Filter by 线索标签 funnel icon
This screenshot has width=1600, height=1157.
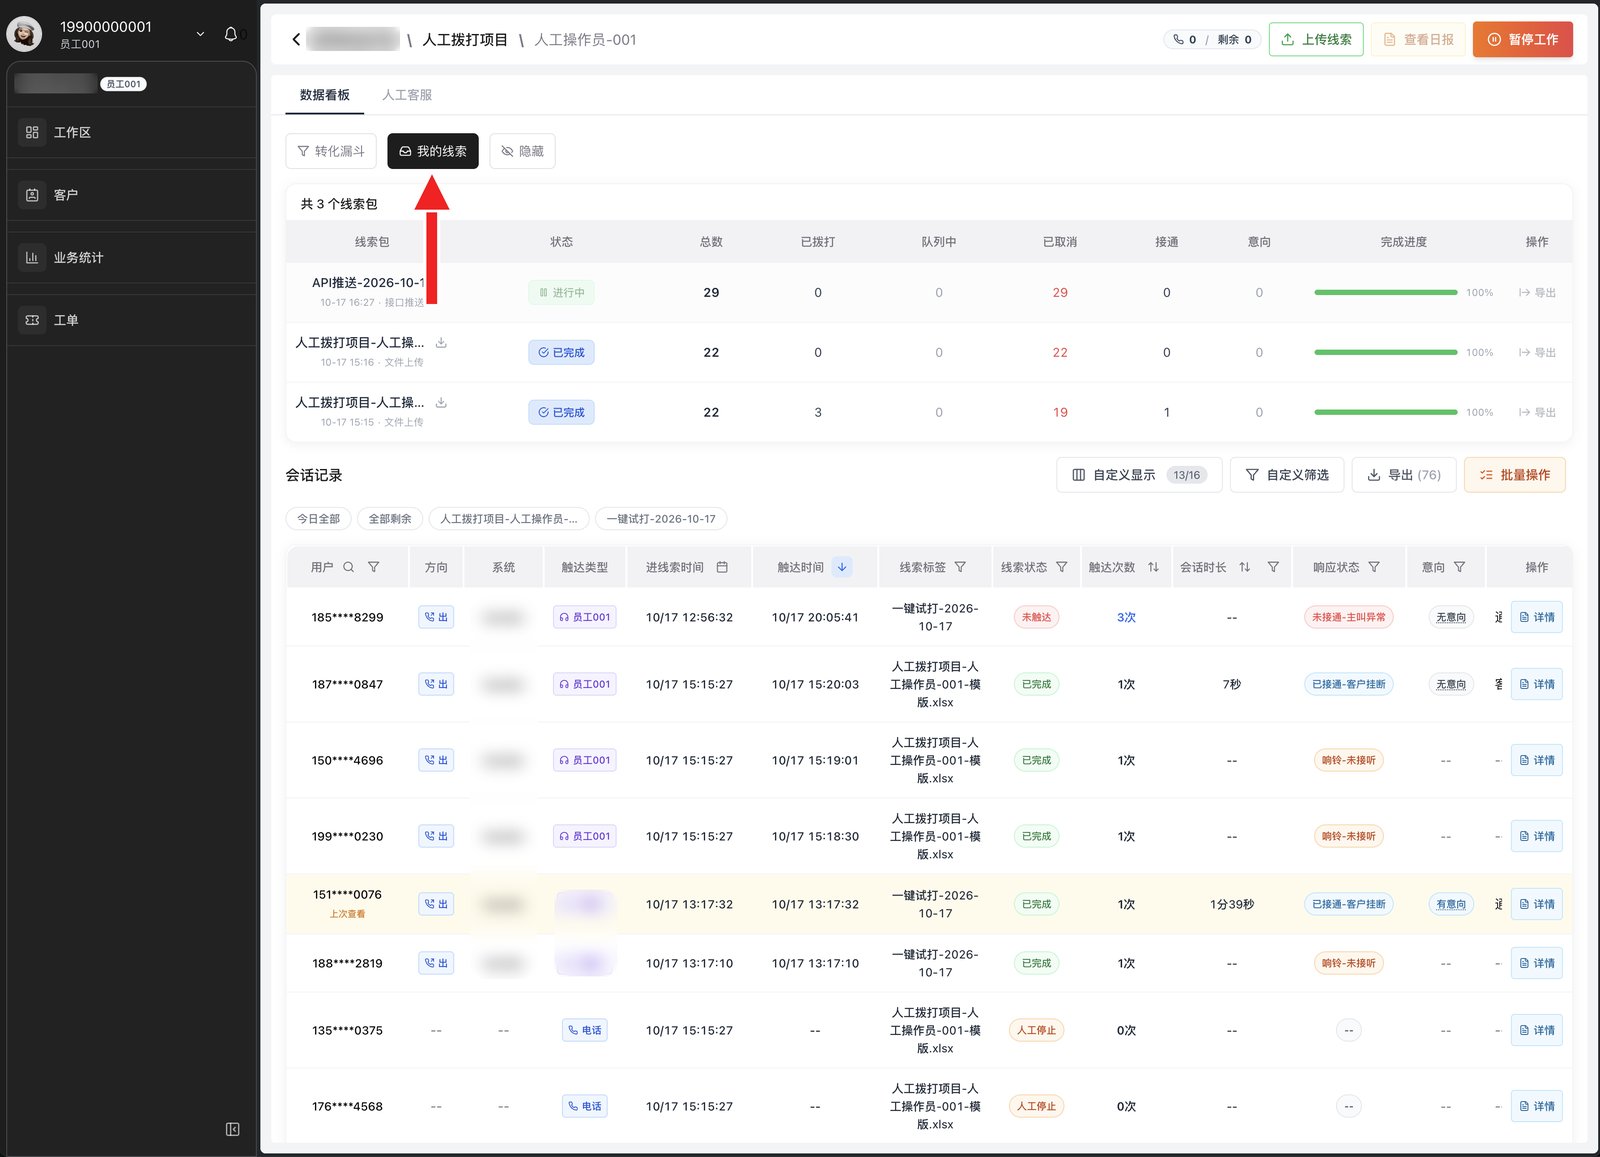coord(960,567)
